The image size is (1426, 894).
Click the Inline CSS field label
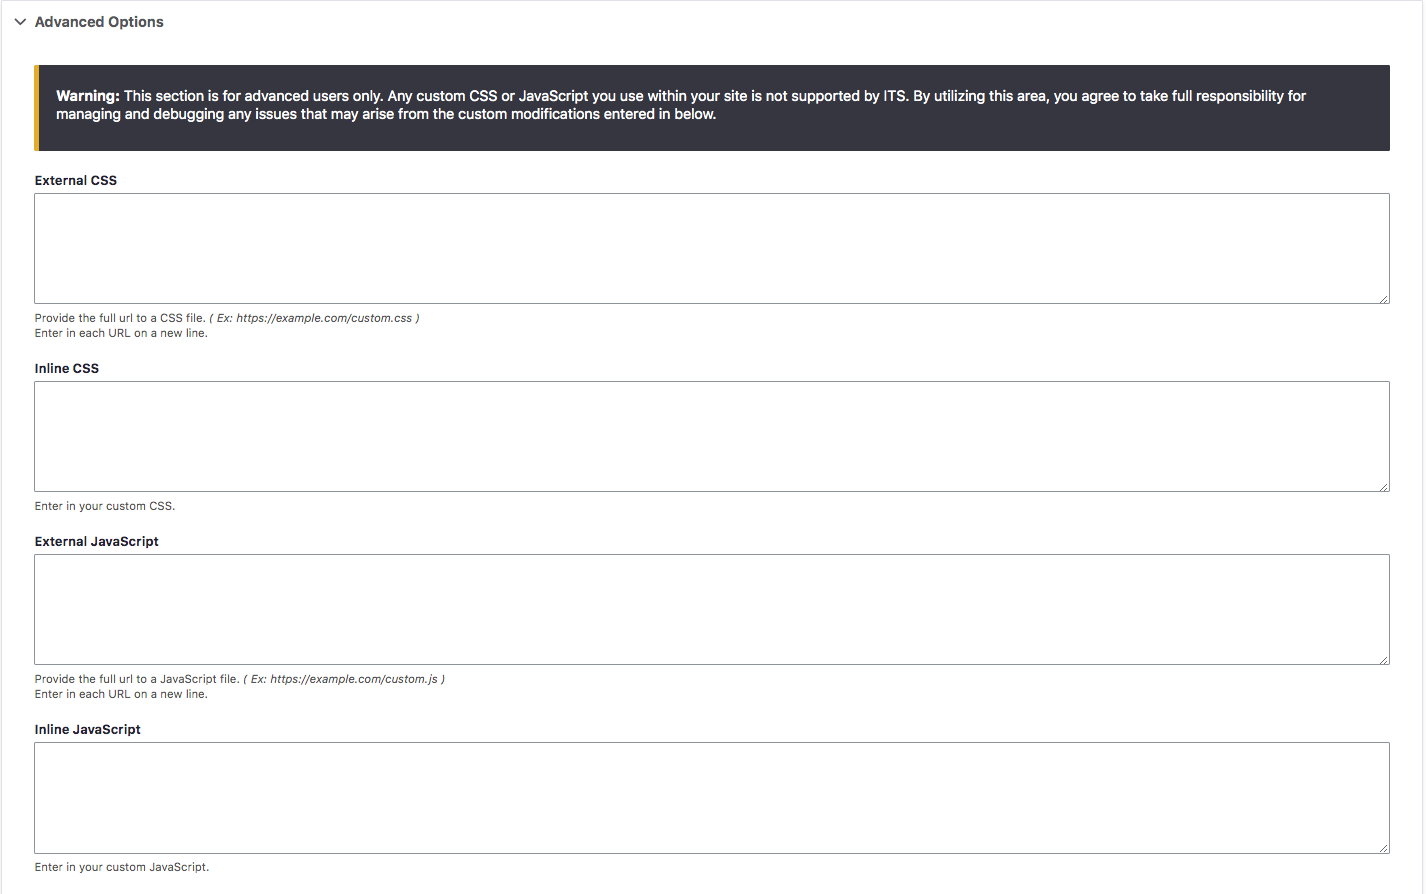67,369
